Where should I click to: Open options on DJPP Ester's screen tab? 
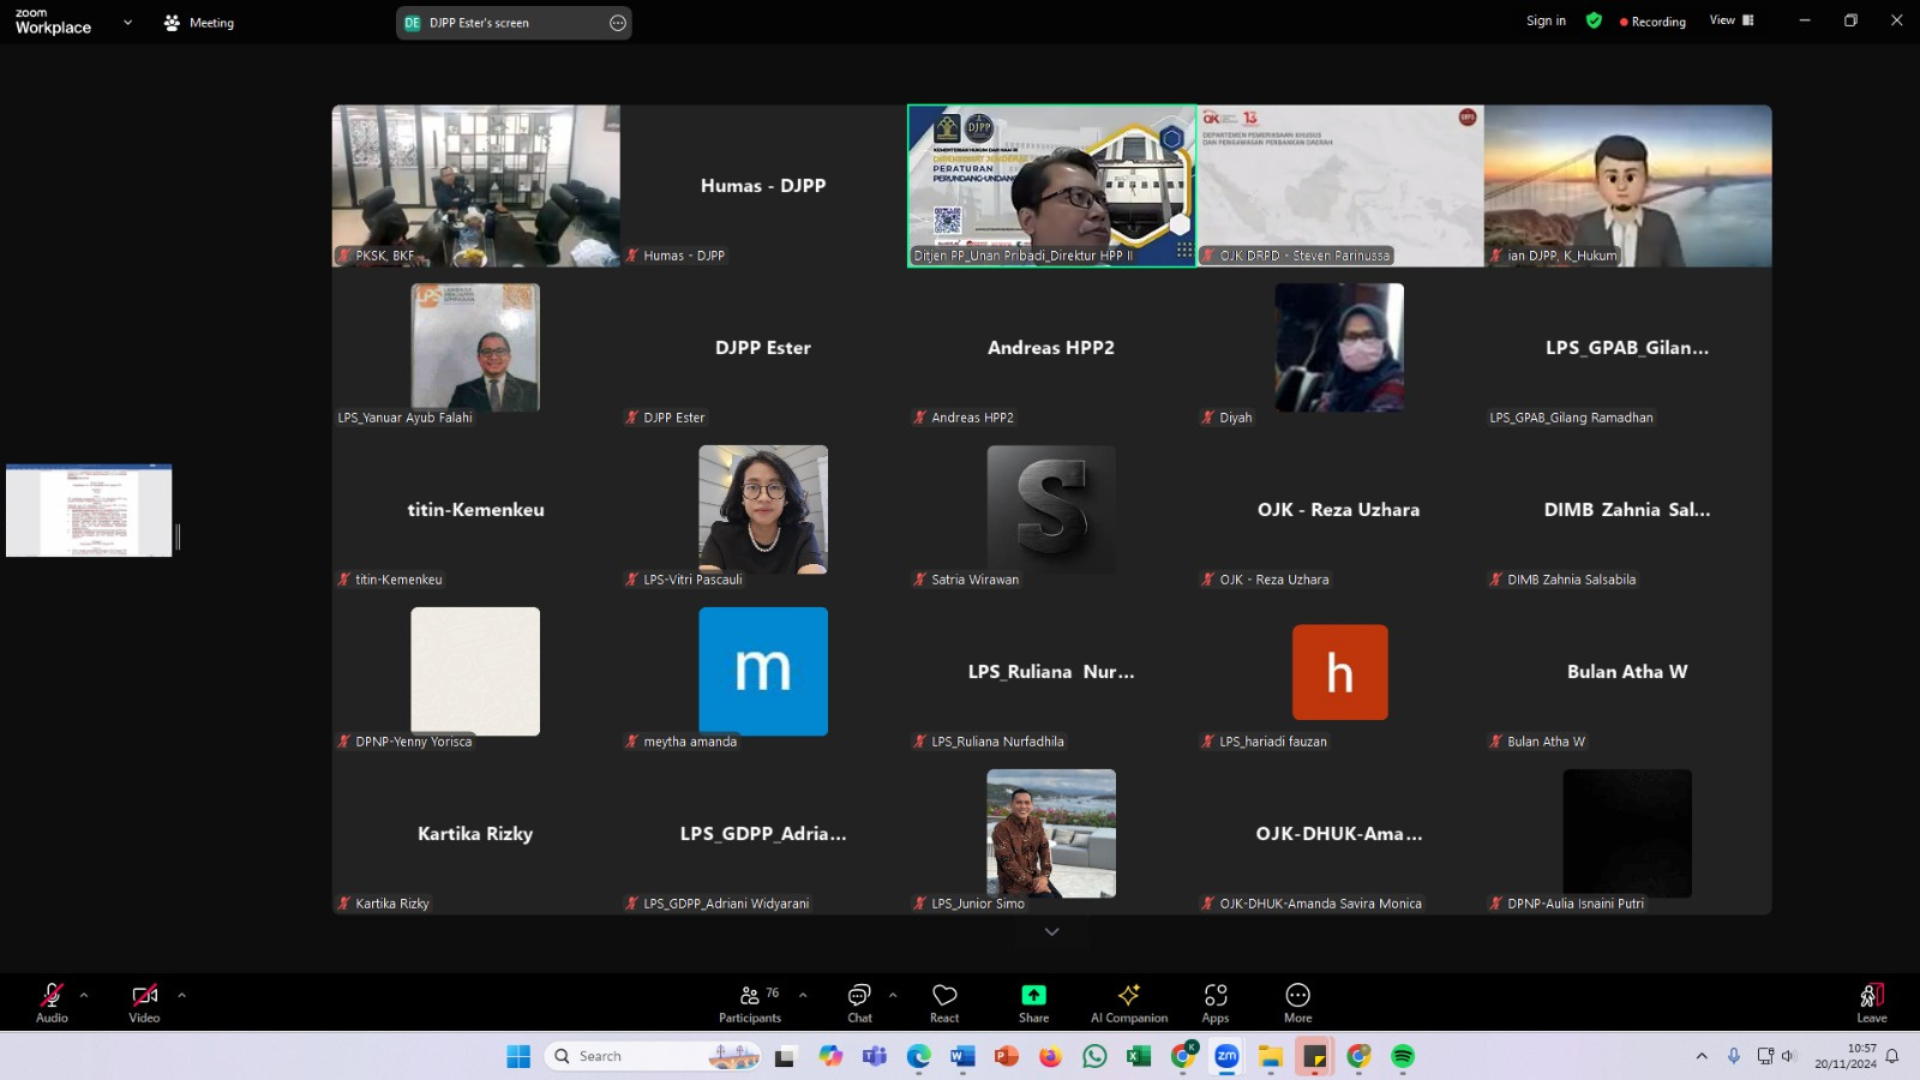pos(618,22)
